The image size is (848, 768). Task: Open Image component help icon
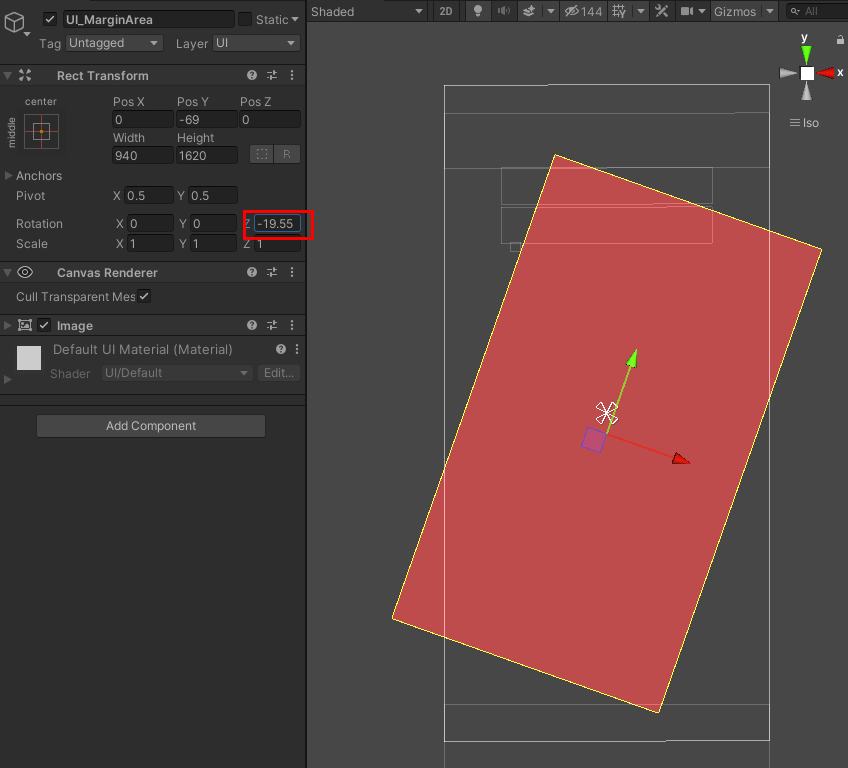pos(252,325)
